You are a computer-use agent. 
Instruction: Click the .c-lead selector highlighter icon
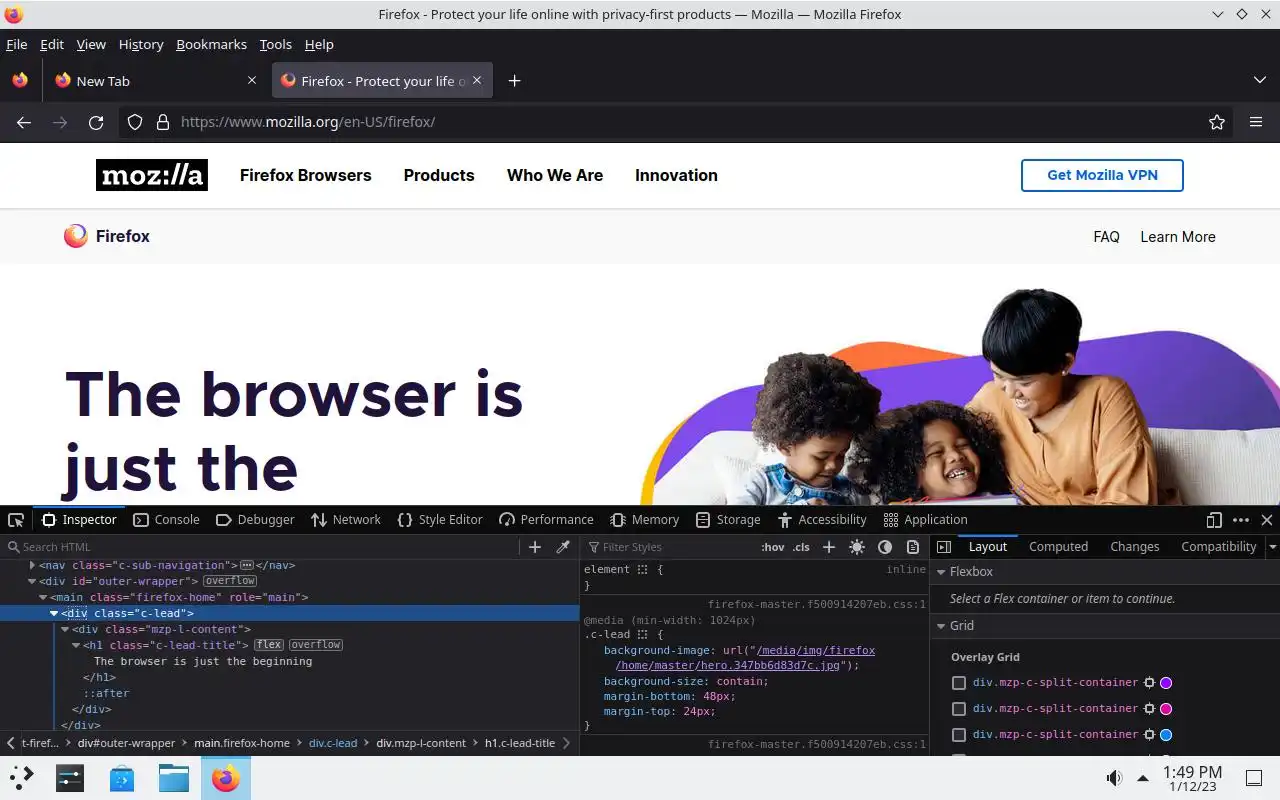(x=643, y=635)
